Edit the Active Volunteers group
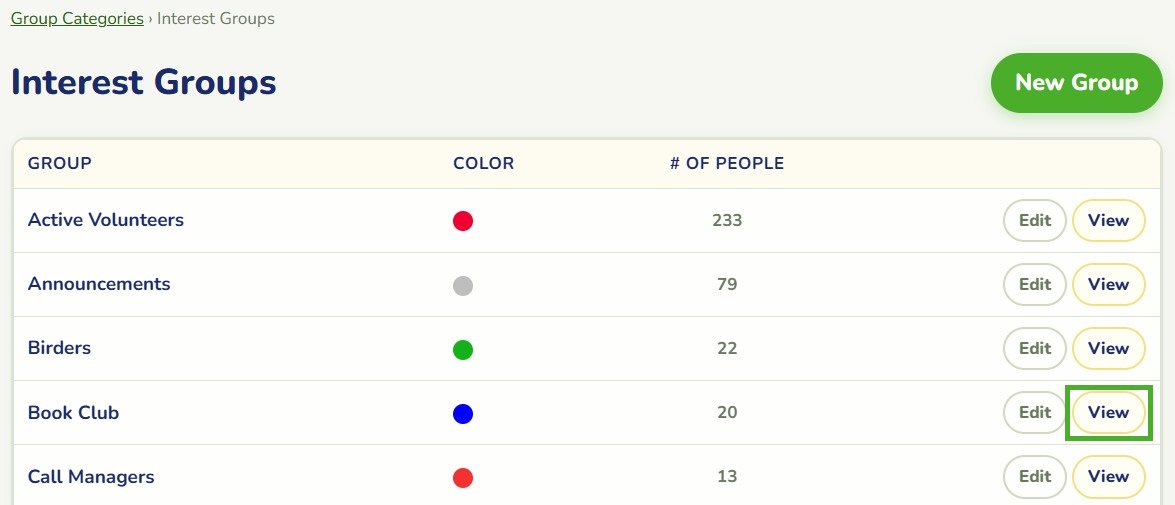Screen dimensions: 1175x505 click(1035, 220)
